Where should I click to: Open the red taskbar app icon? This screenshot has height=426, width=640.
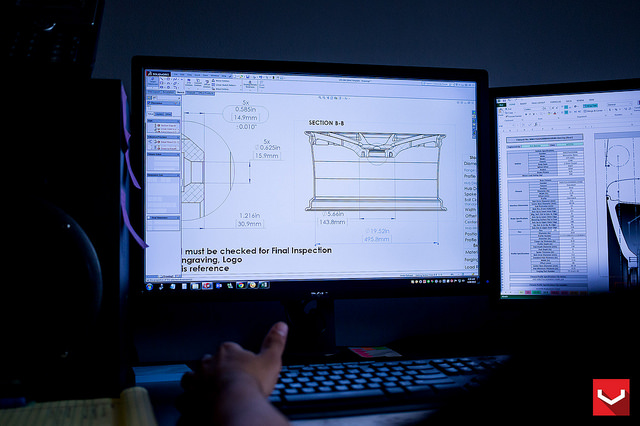click(x=207, y=286)
